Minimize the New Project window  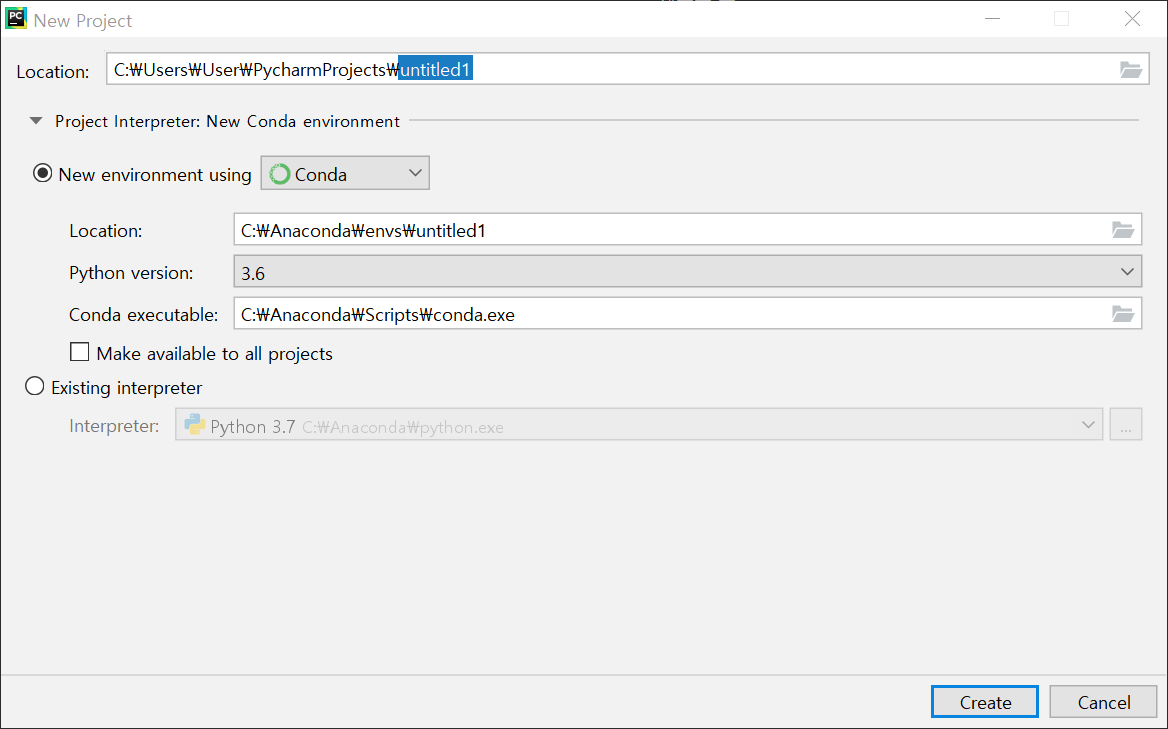click(x=992, y=19)
